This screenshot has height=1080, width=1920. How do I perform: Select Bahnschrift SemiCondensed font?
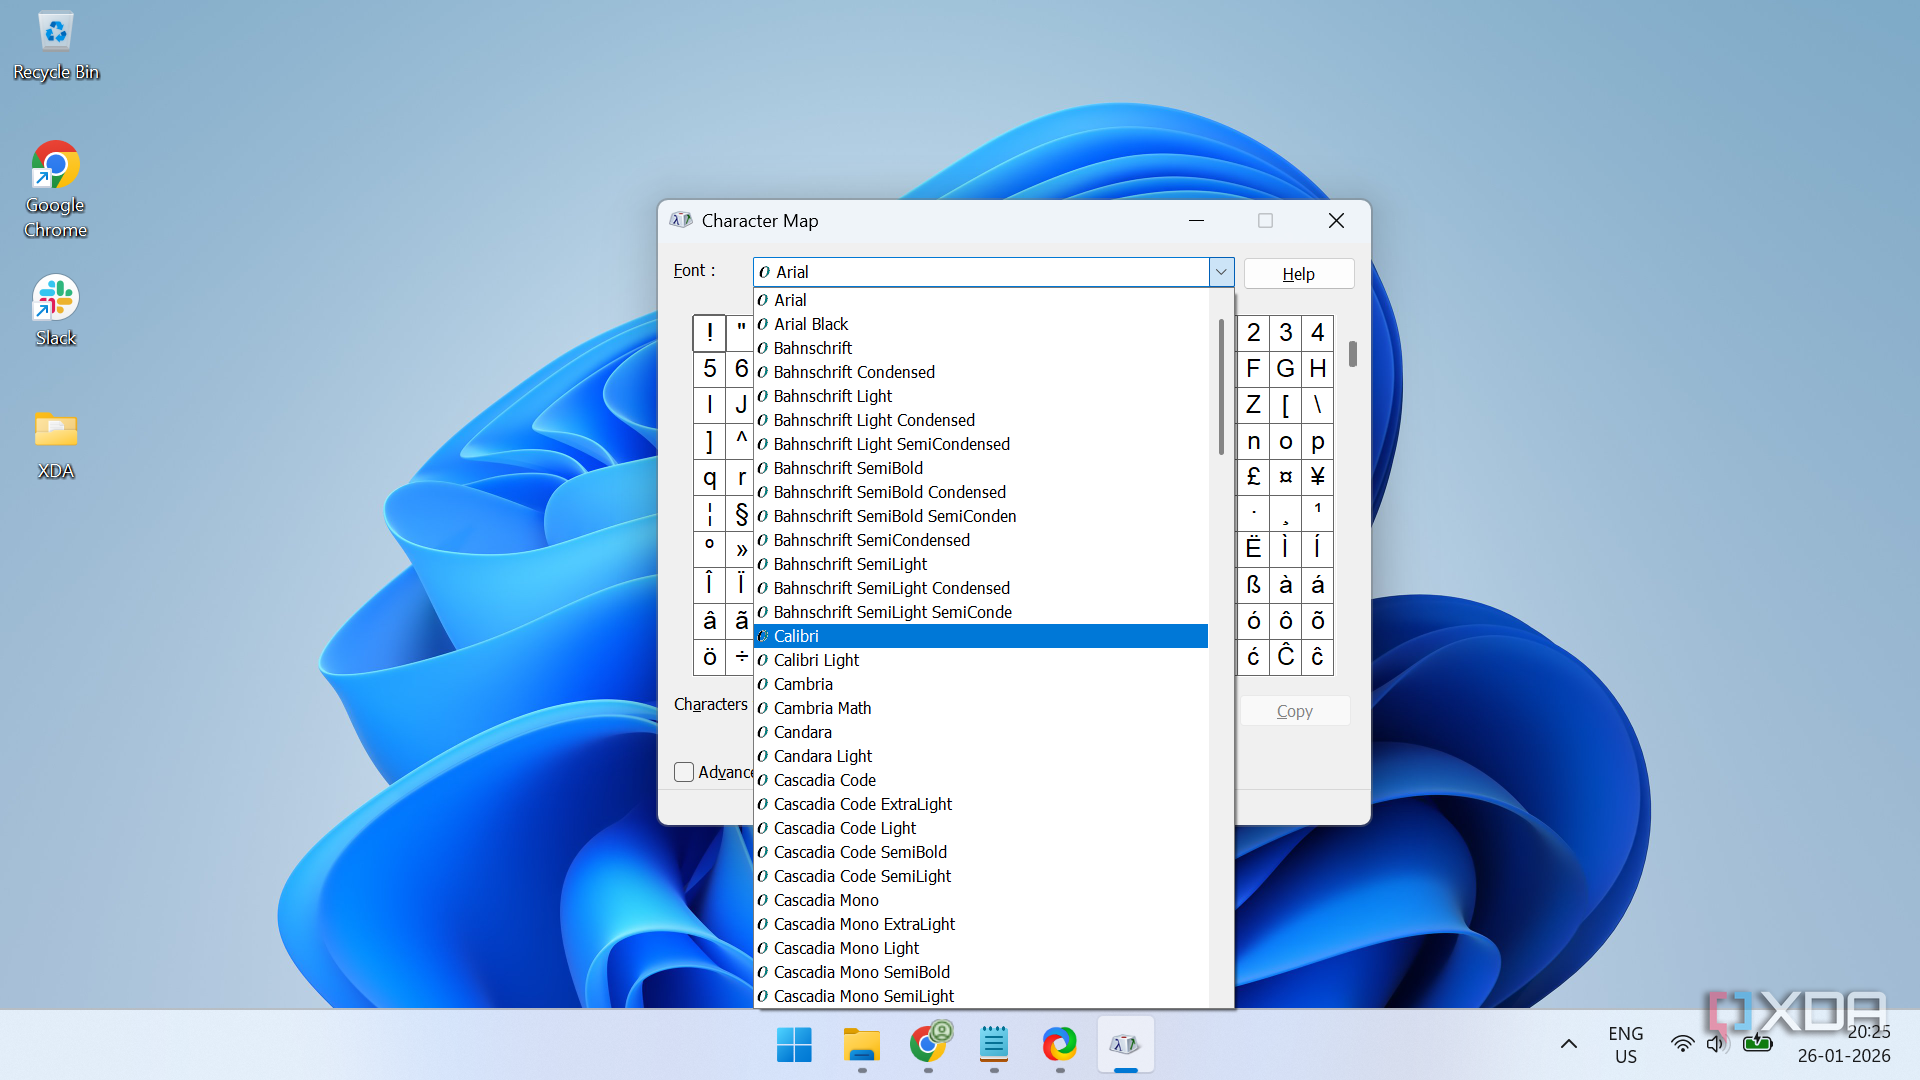[x=981, y=540]
